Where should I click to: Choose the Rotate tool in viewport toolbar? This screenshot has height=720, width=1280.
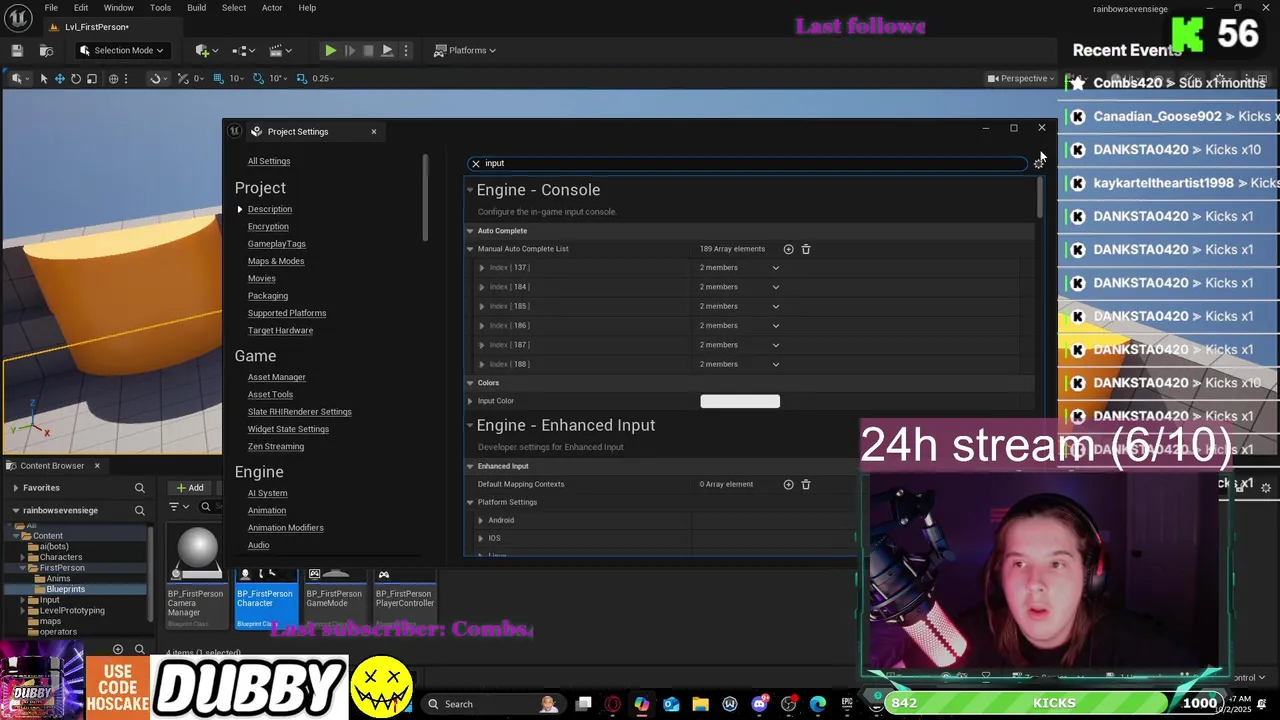point(76,78)
